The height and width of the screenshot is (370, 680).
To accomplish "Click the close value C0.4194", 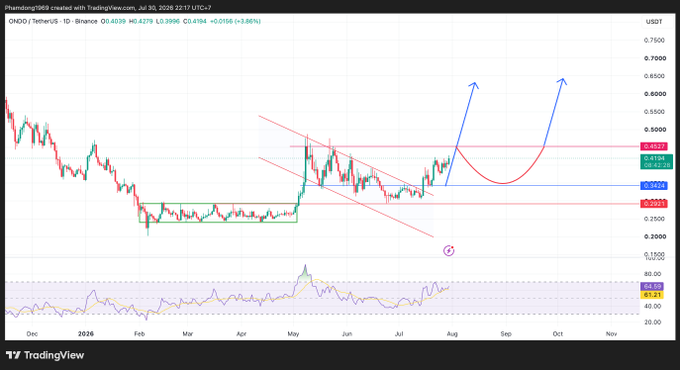I will point(195,21).
